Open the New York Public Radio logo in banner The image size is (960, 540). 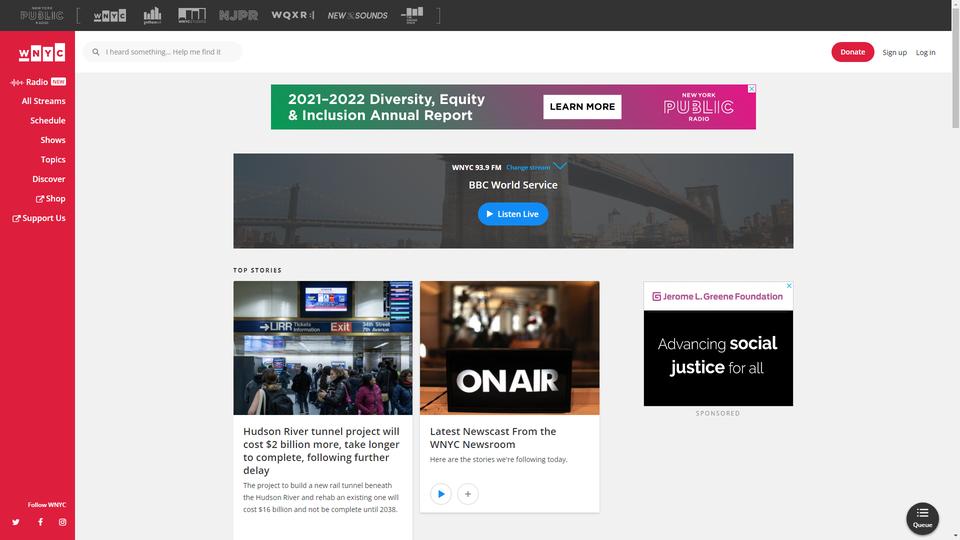699,107
